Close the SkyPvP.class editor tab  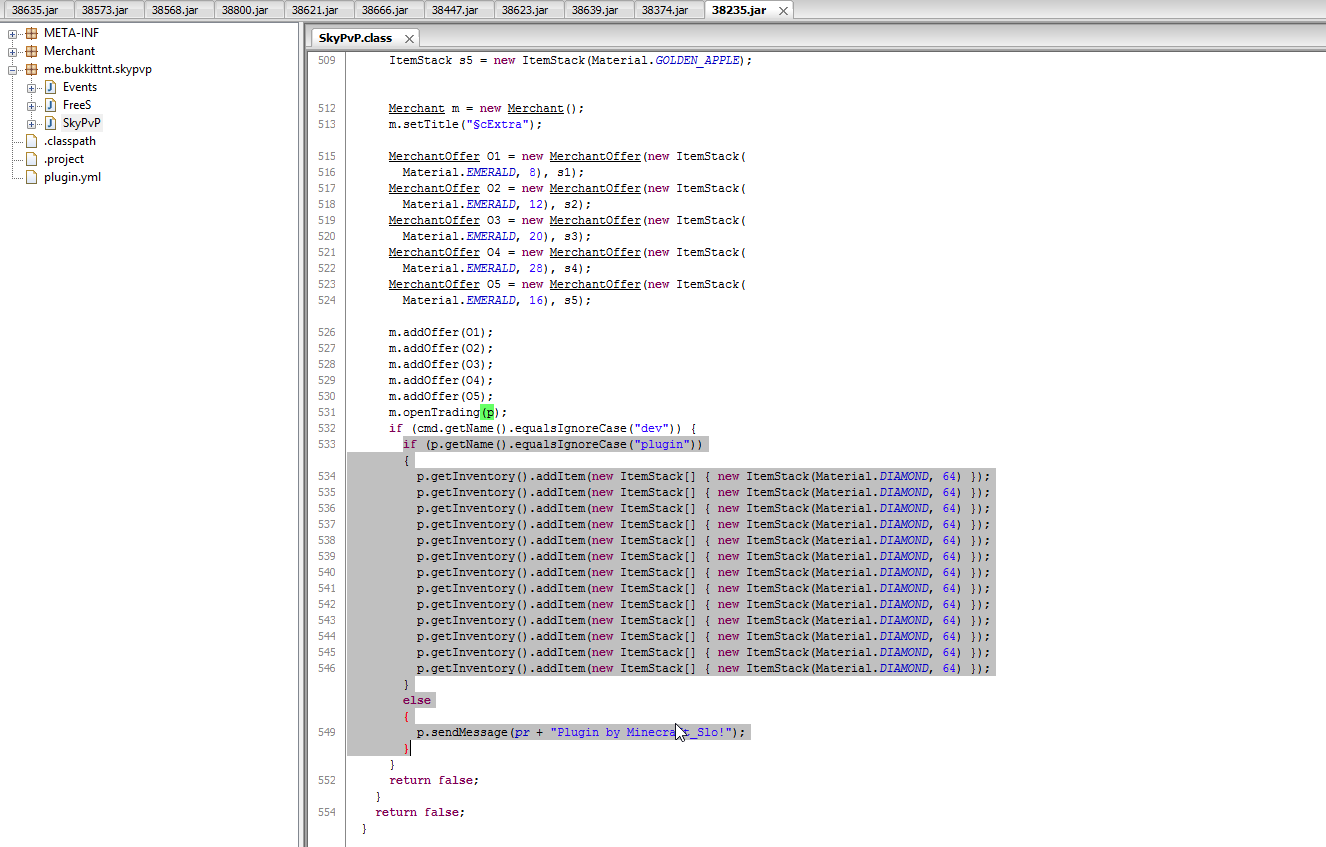click(409, 39)
